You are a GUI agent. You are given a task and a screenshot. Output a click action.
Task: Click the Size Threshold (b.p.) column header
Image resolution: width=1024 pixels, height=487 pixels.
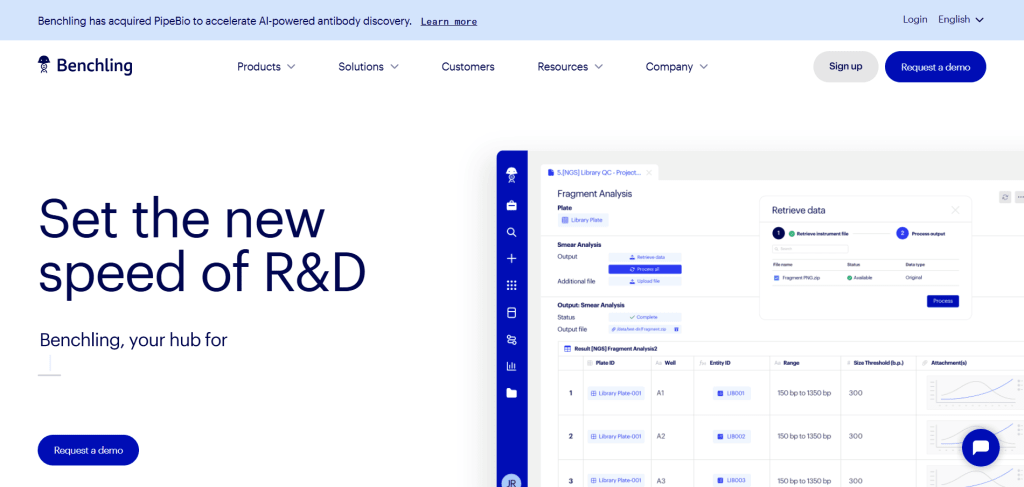(x=879, y=363)
